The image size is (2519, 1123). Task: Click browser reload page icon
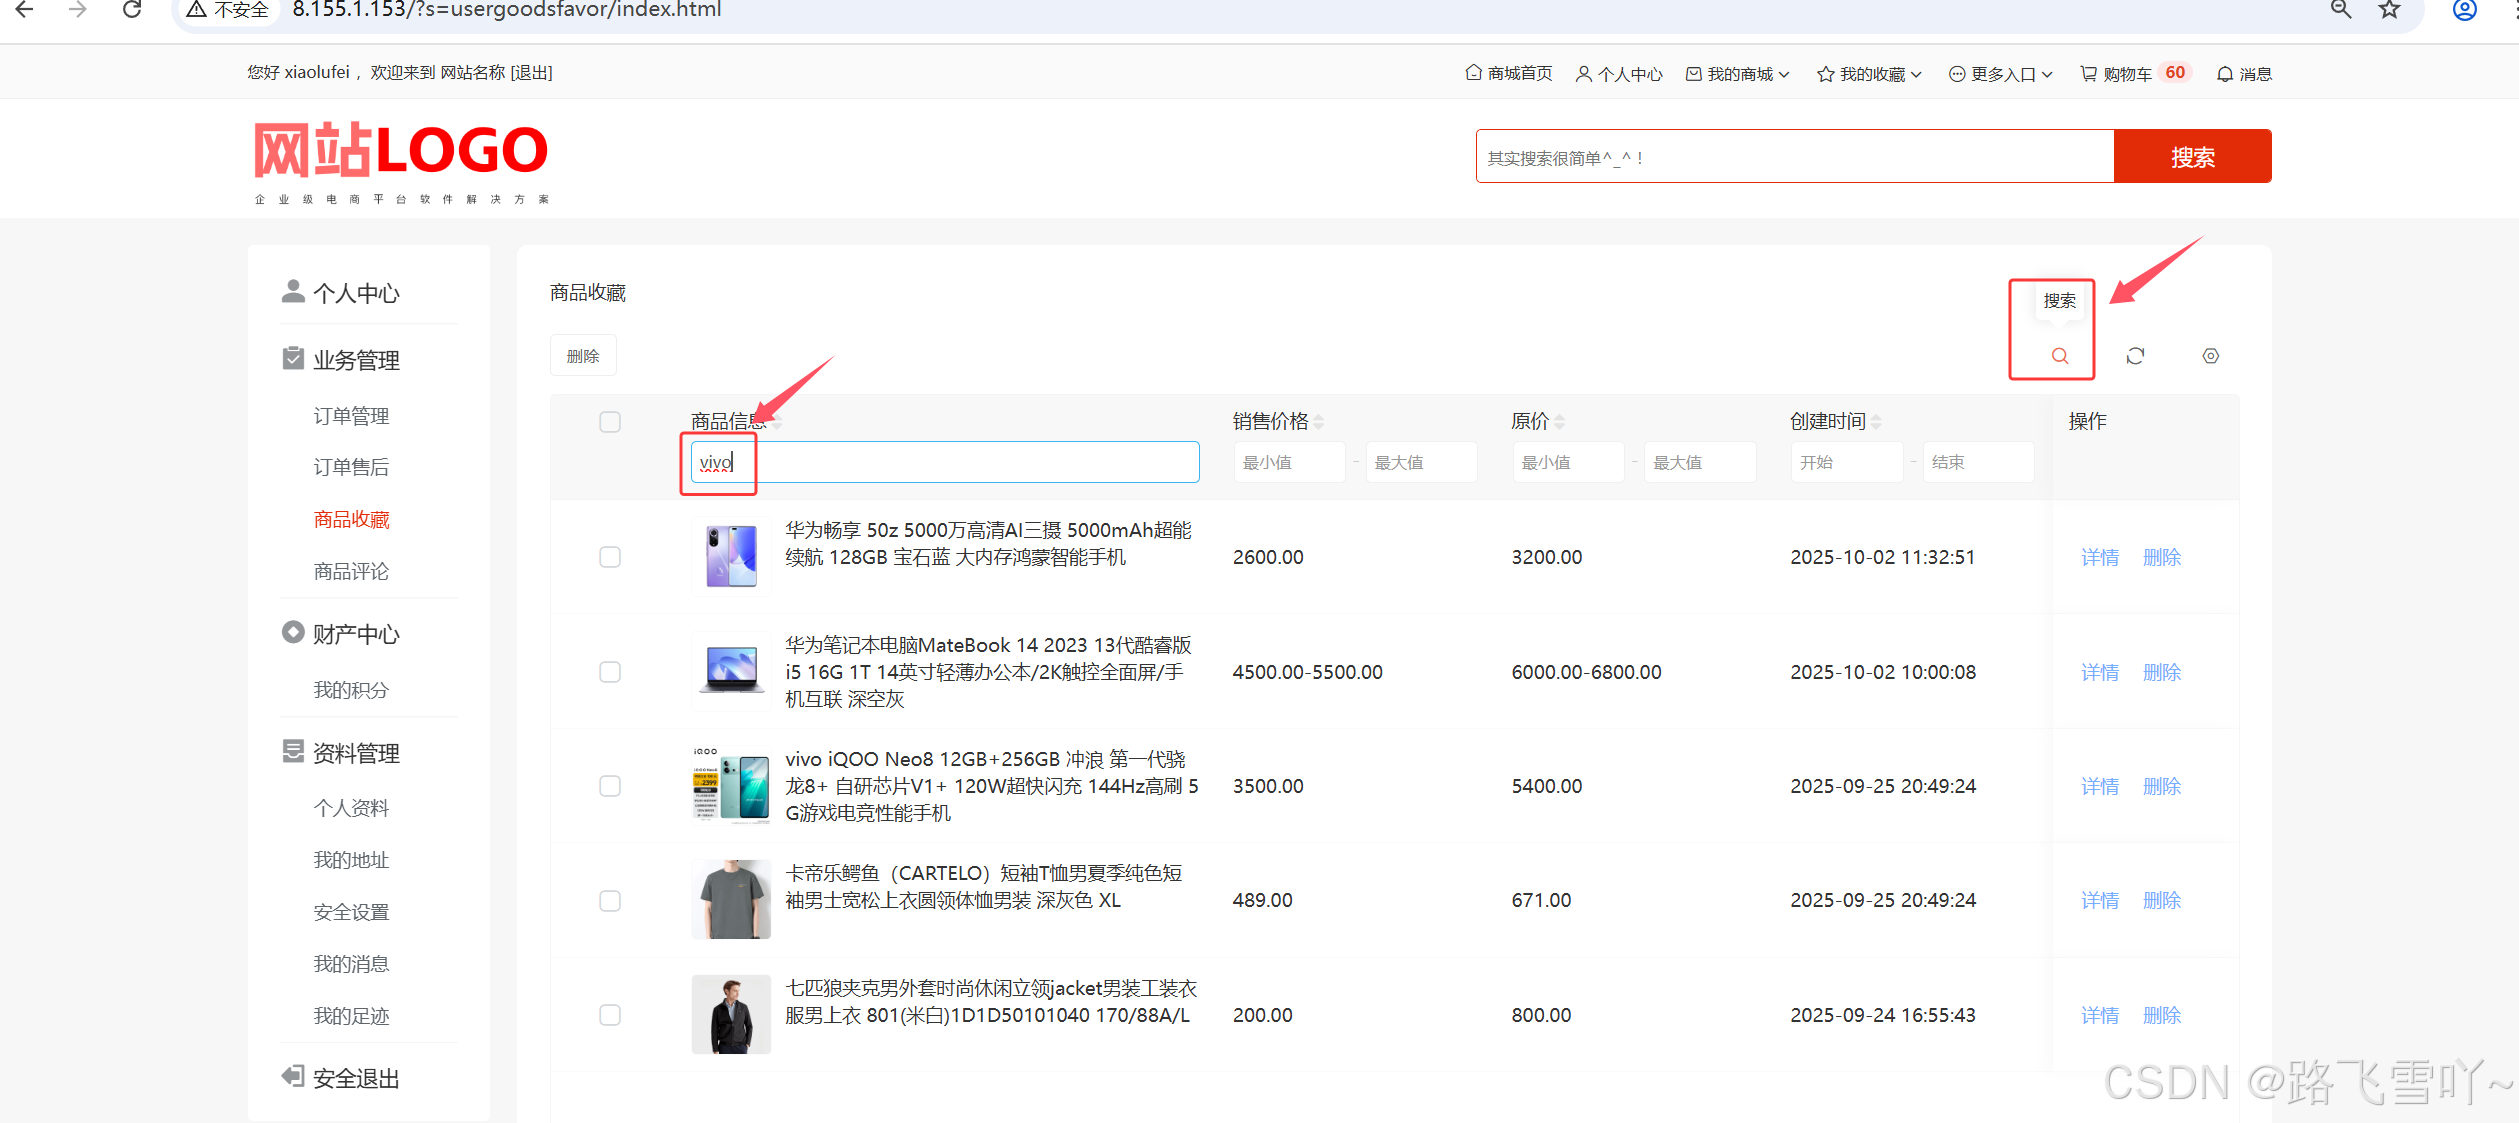131,10
